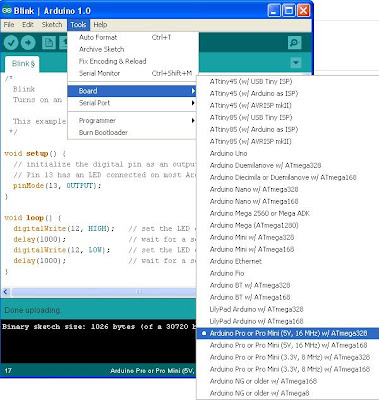Click the void setup() line
Image resolution: width=379 pixels, height=400 pixels.
[35, 154]
